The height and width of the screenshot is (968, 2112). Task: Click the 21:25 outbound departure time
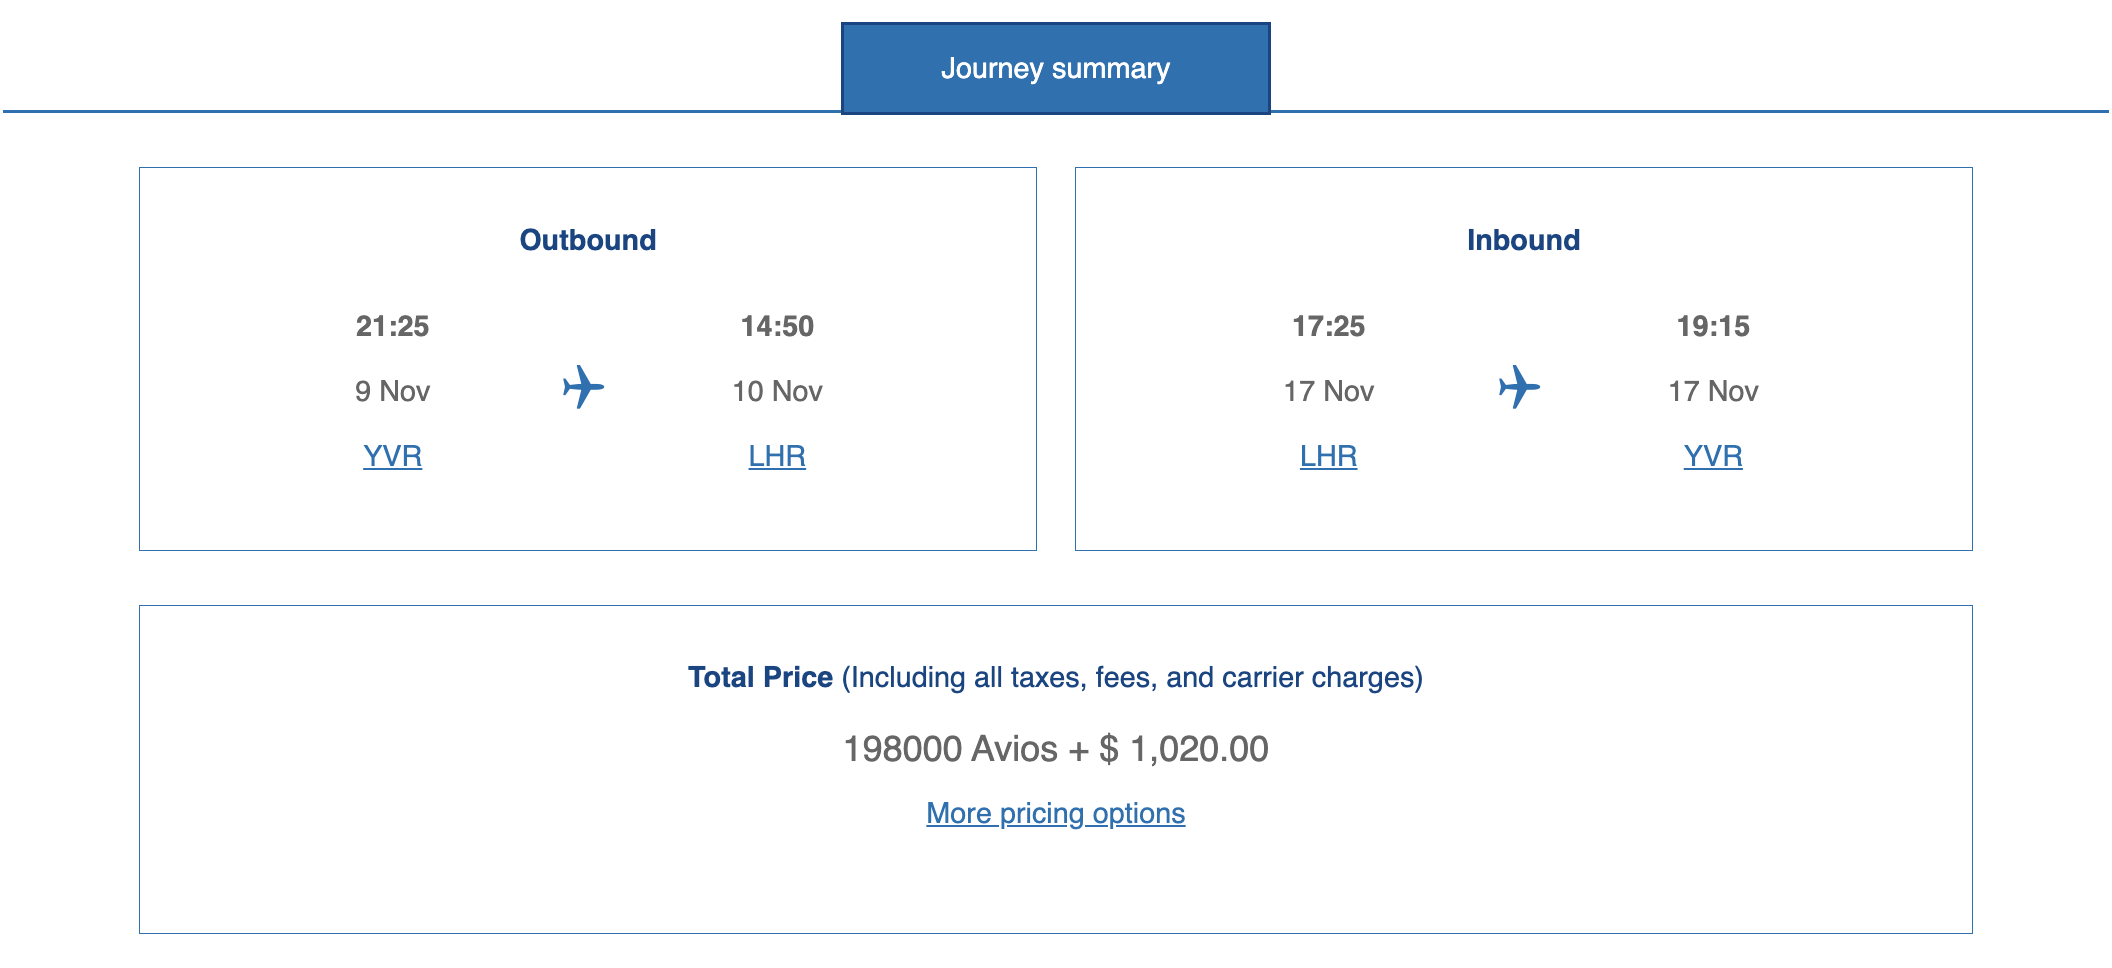[392, 326]
